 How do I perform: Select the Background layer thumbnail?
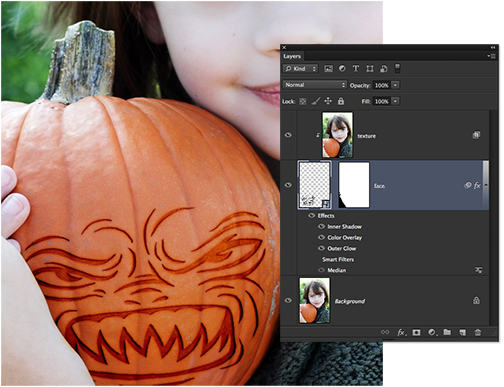coord(315,301)
